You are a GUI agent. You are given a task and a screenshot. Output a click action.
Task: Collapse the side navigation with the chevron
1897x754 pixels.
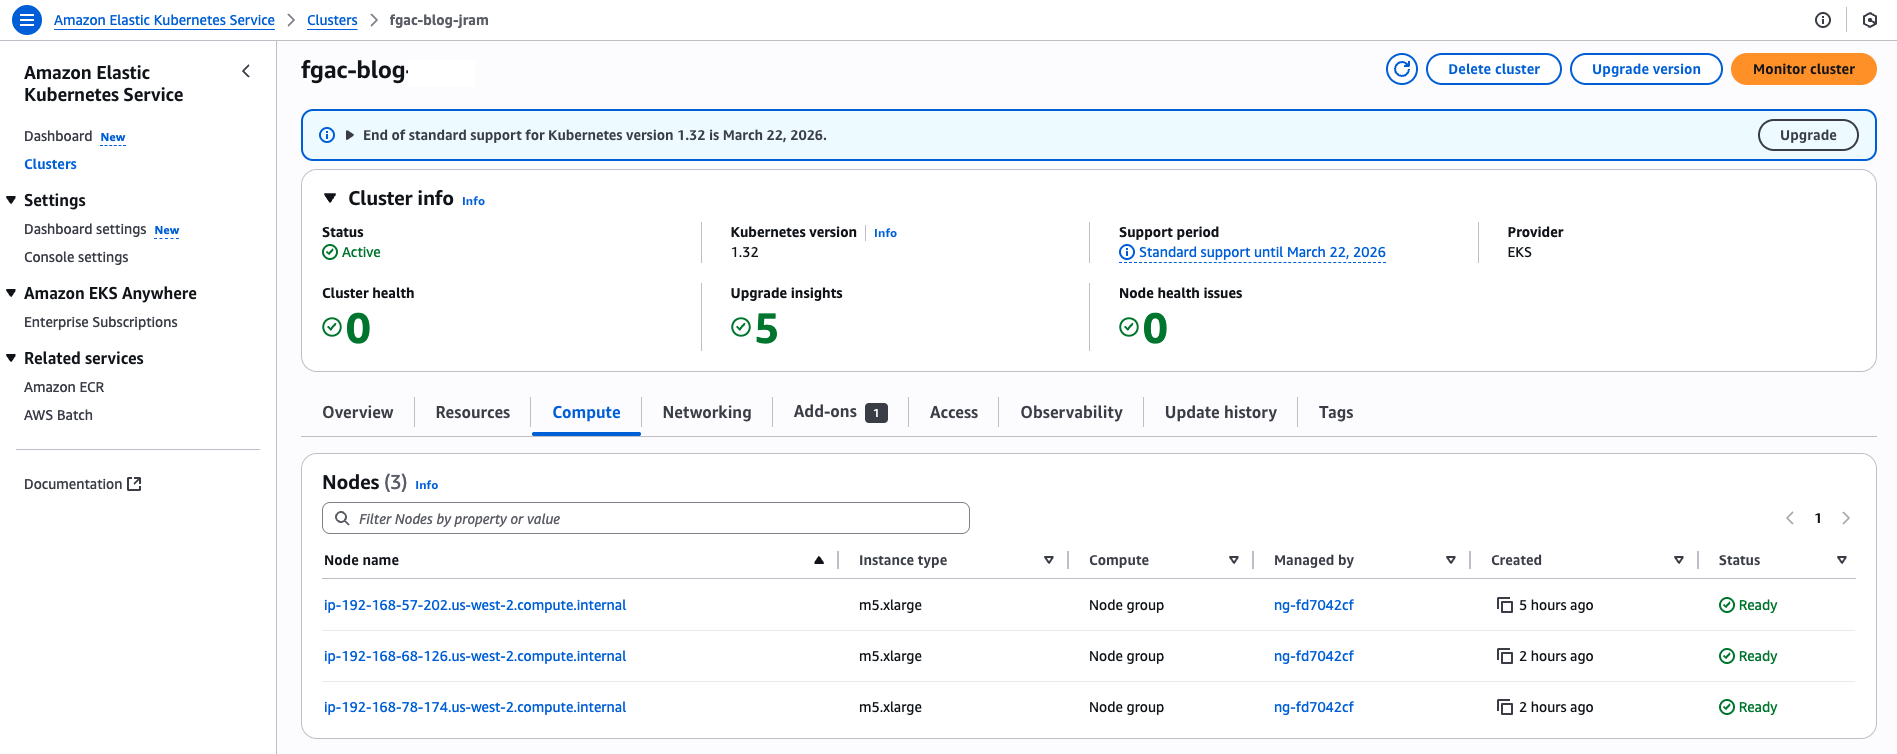click(246, 71)
